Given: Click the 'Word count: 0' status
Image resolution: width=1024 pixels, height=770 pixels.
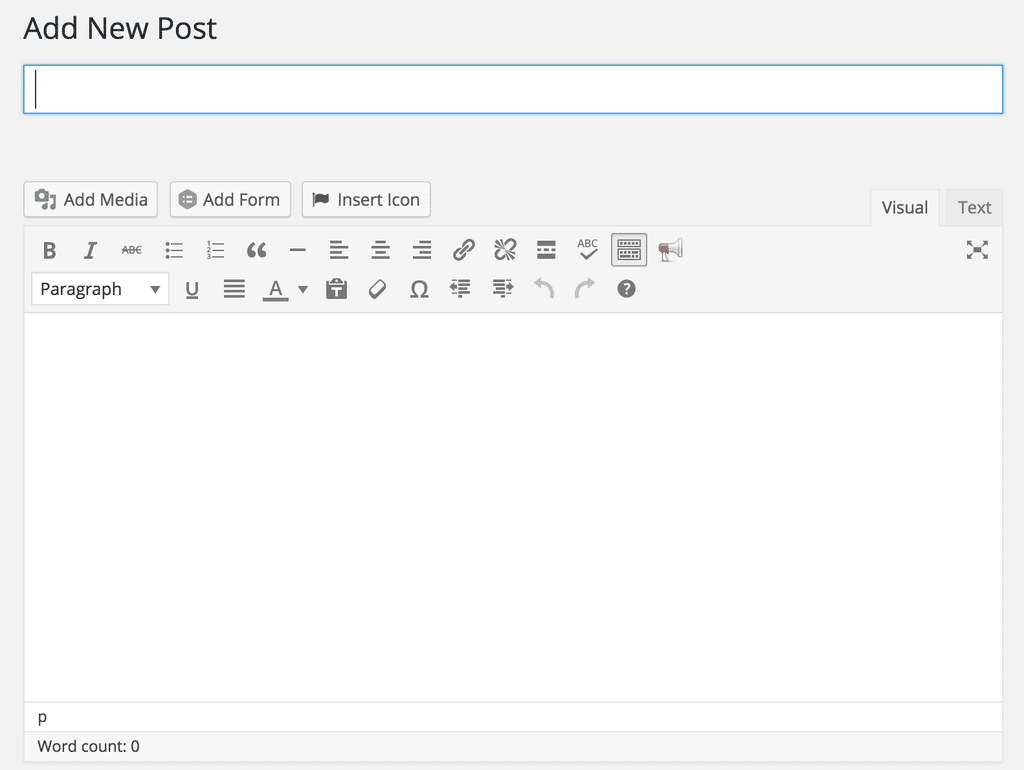Looking at the screenshot, I should click(x=88, y=746).
